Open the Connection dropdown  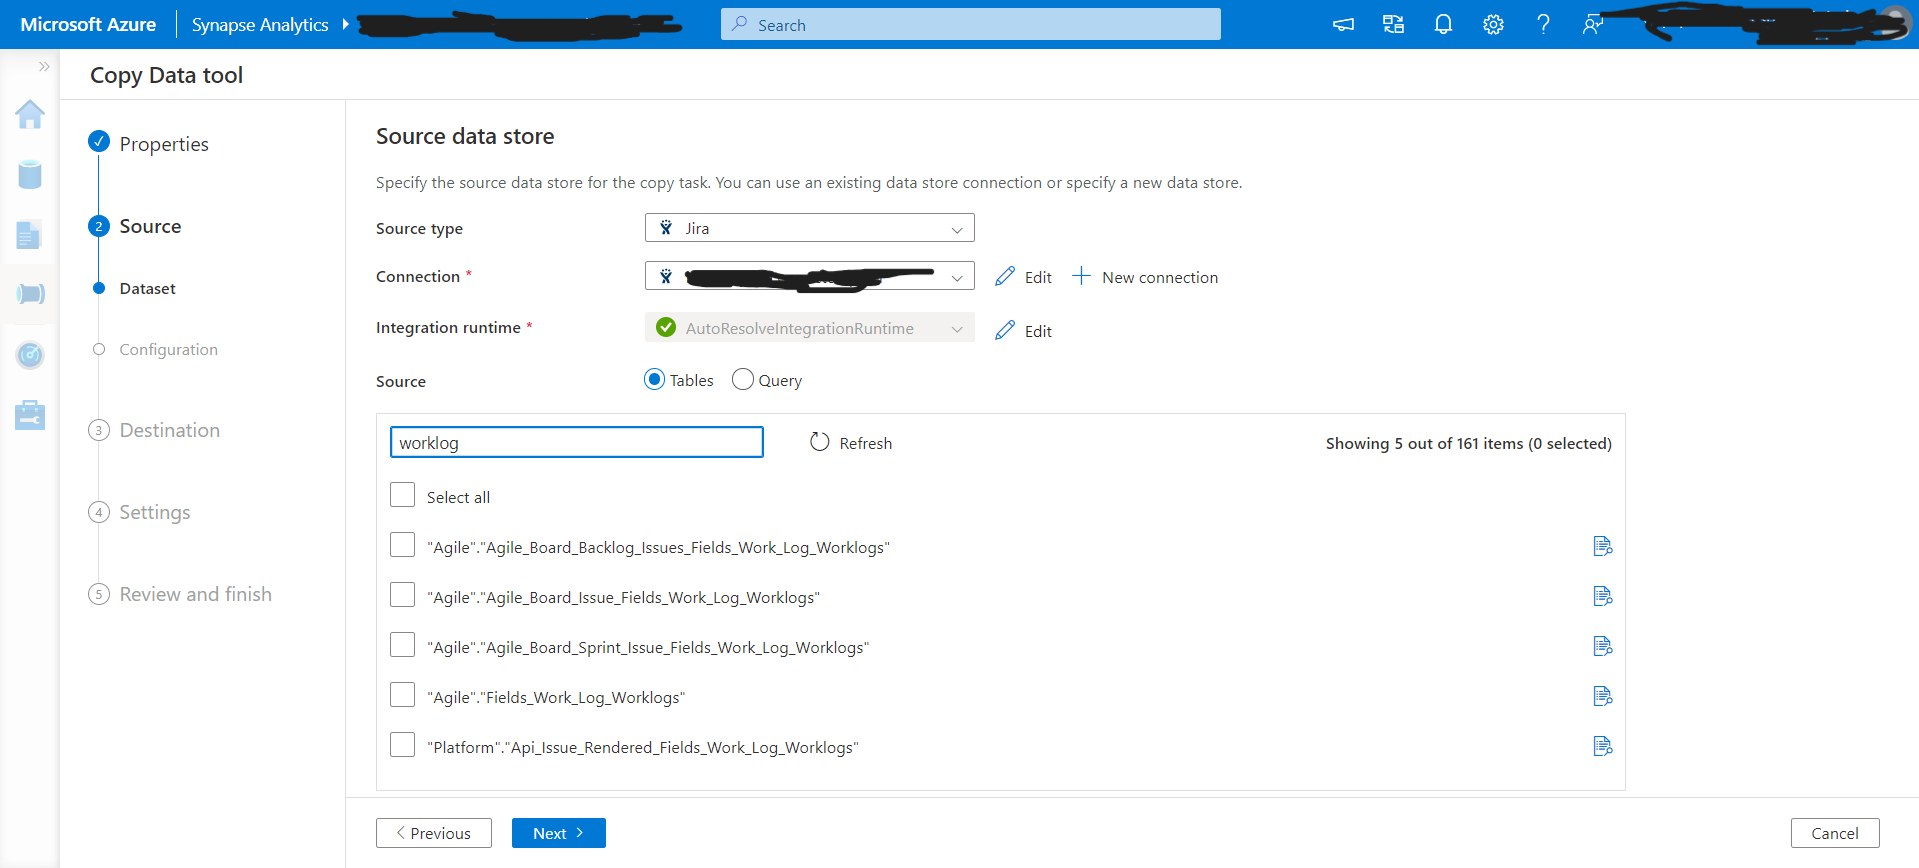[x=810, y=276]
